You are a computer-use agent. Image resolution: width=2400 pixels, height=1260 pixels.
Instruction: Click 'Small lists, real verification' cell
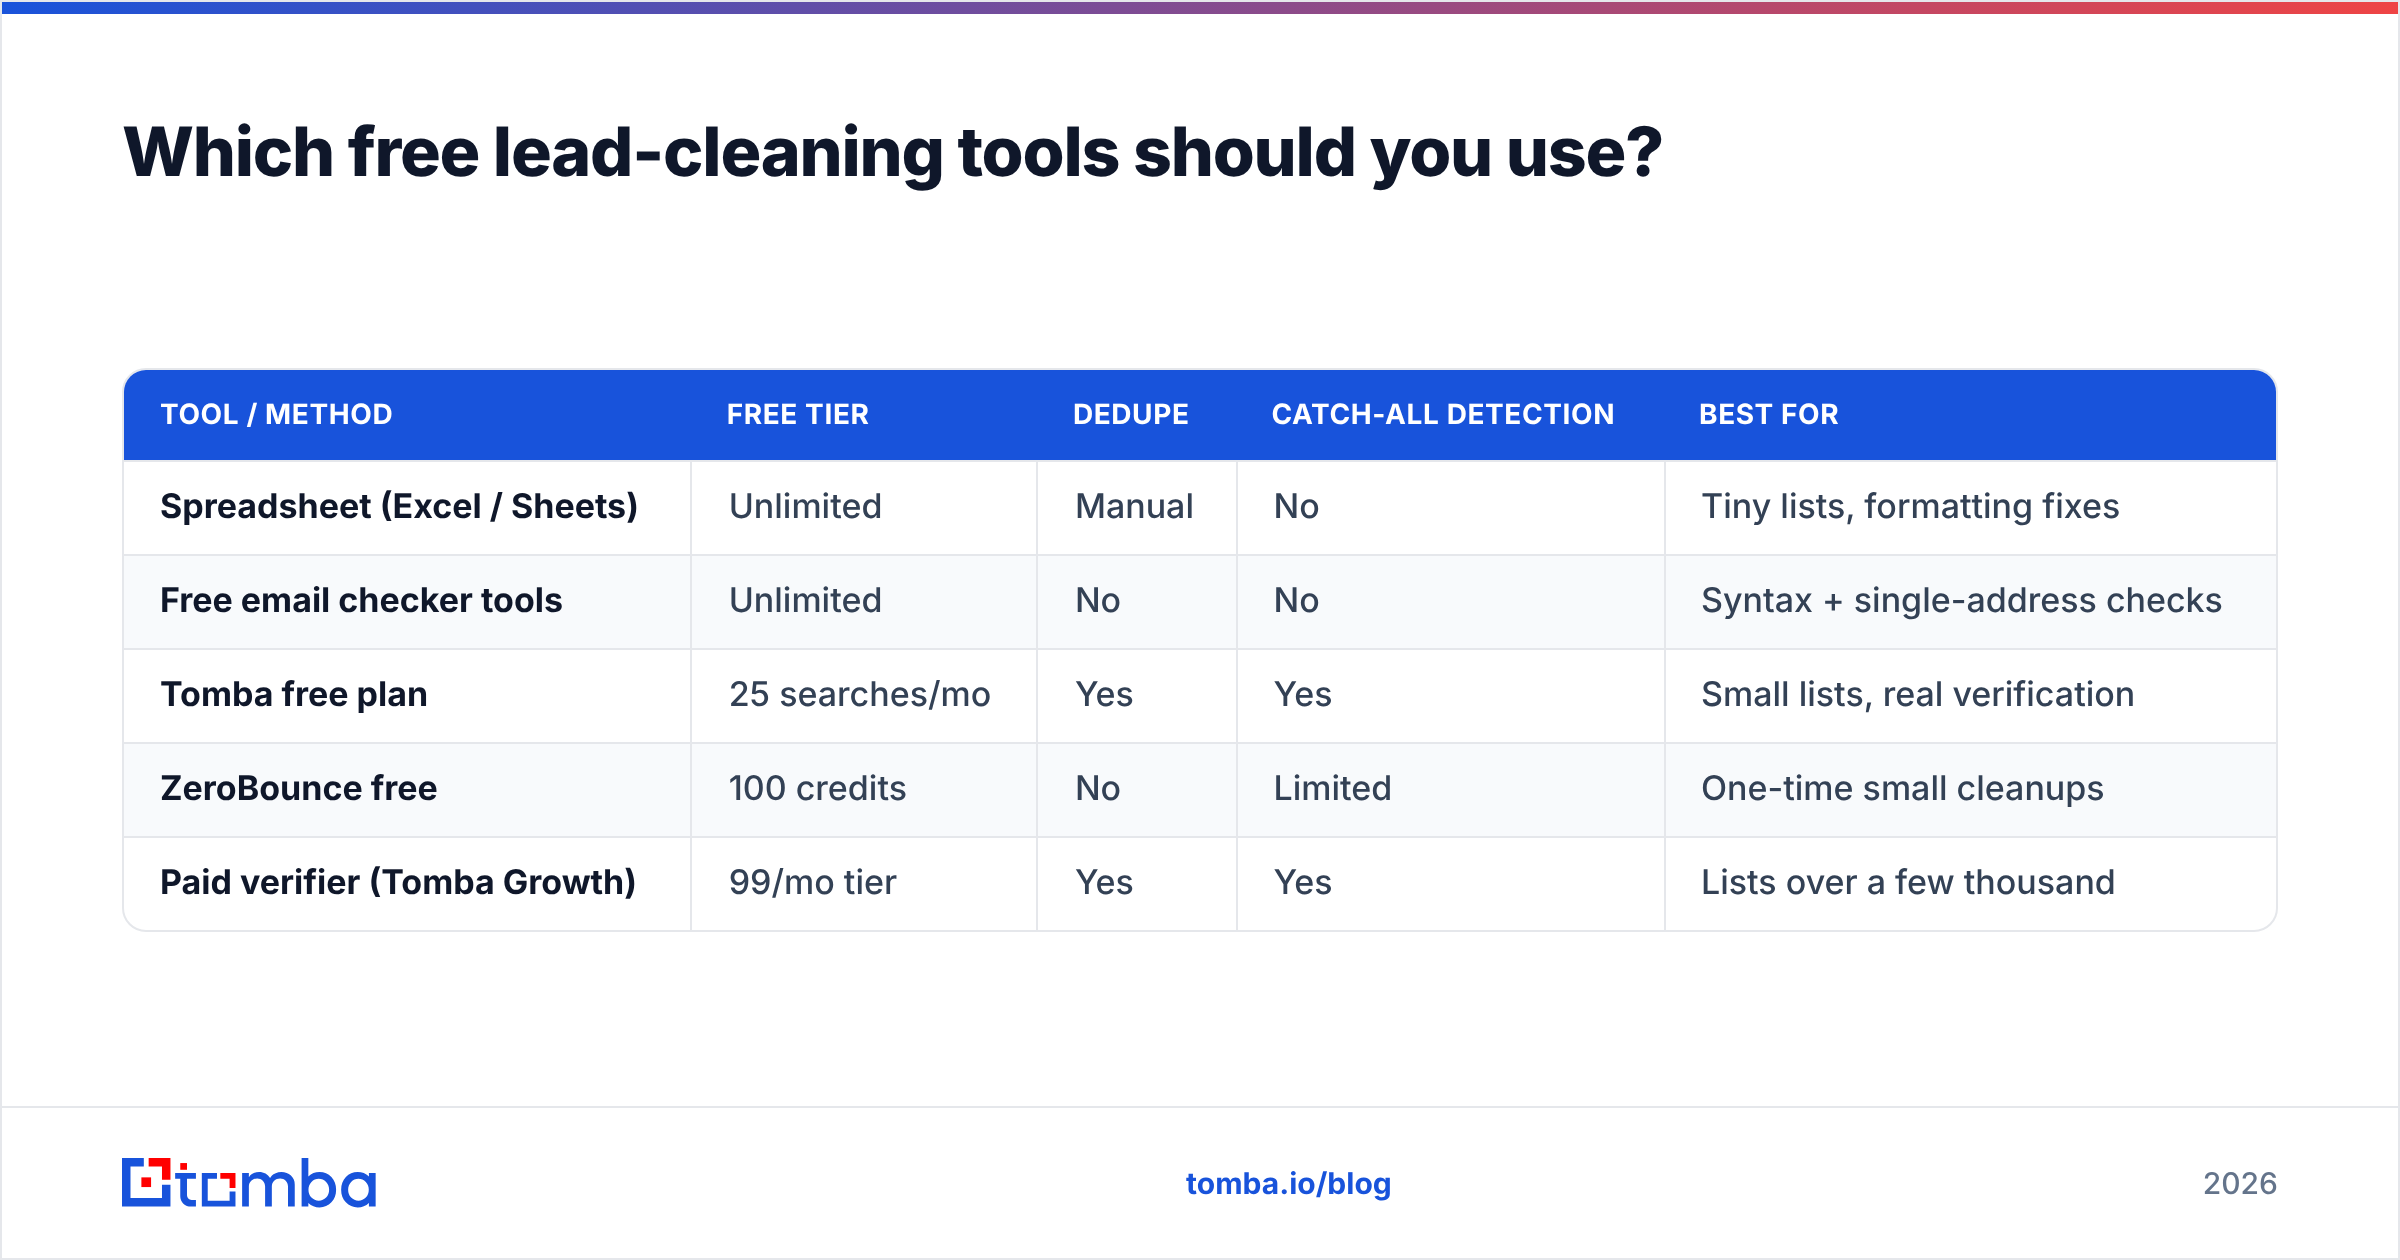tap(1918, 695)
